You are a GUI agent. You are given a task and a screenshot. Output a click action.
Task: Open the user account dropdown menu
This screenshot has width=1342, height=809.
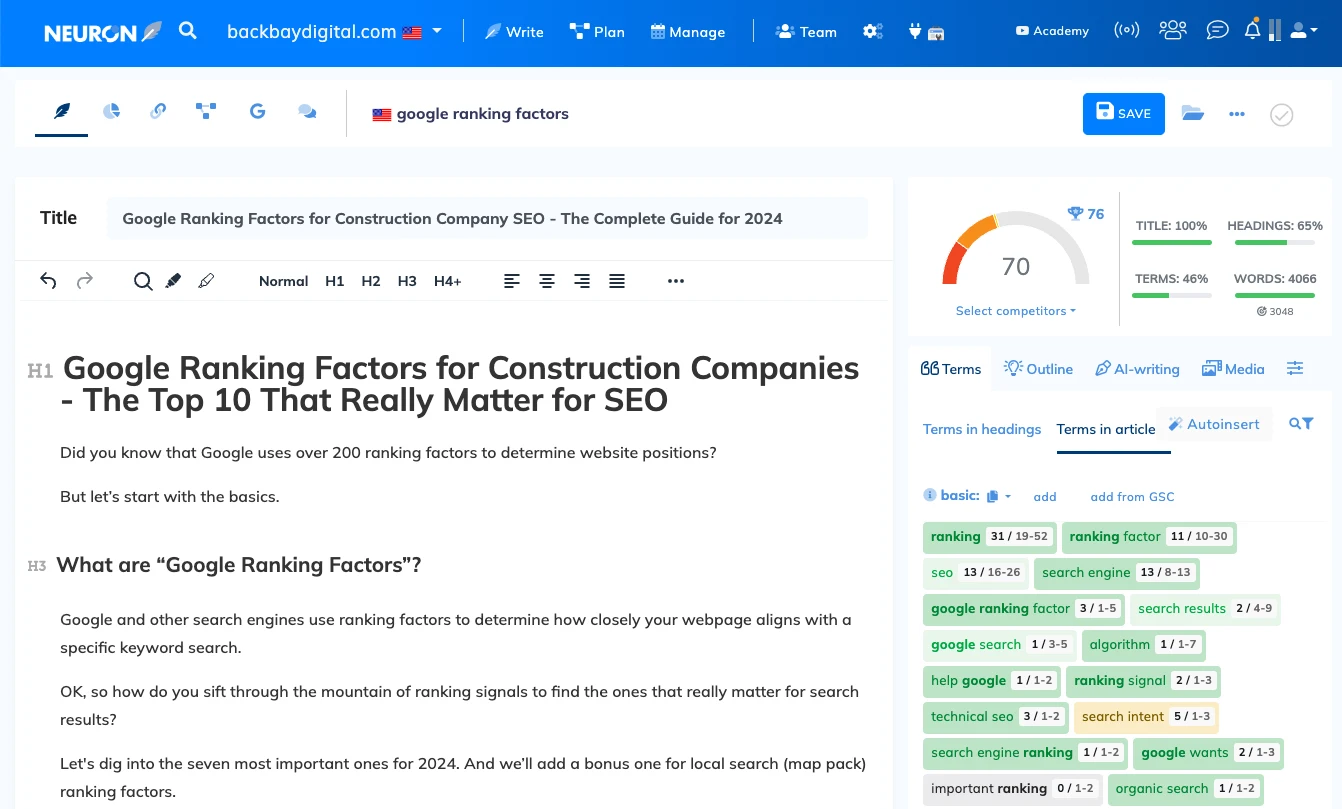click(1303, 31)
